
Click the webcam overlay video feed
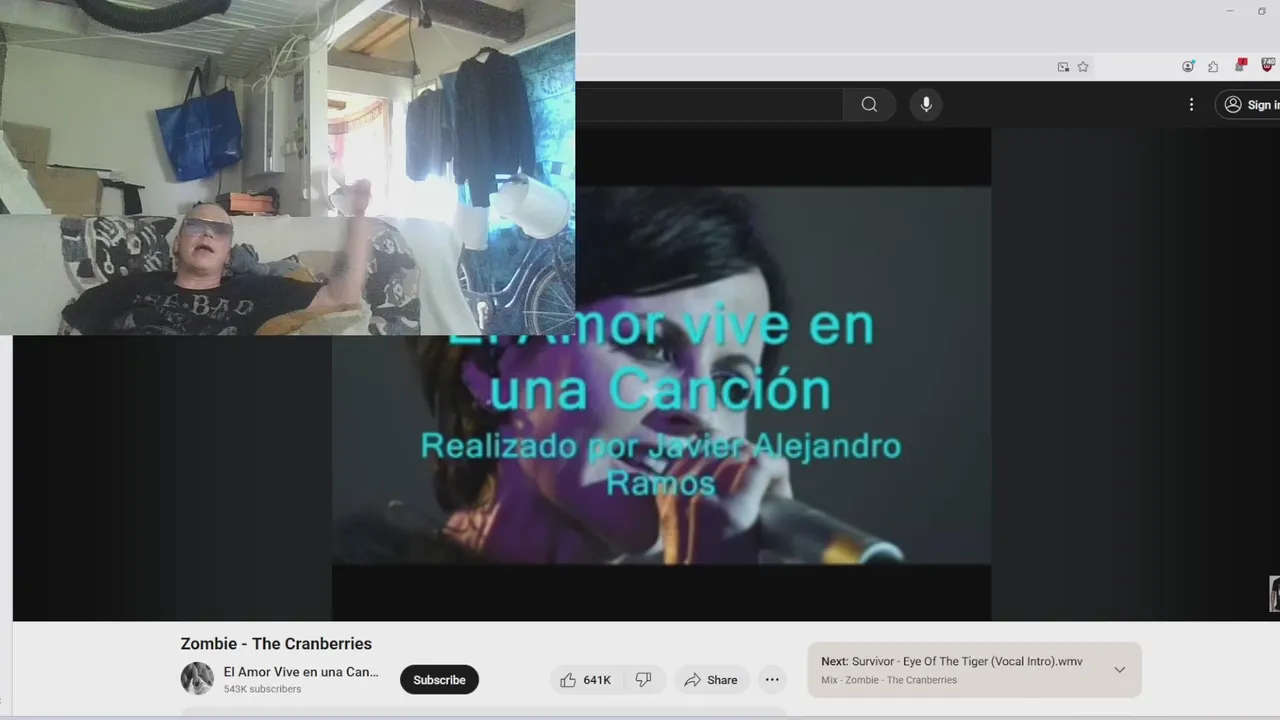coord(287,167)
